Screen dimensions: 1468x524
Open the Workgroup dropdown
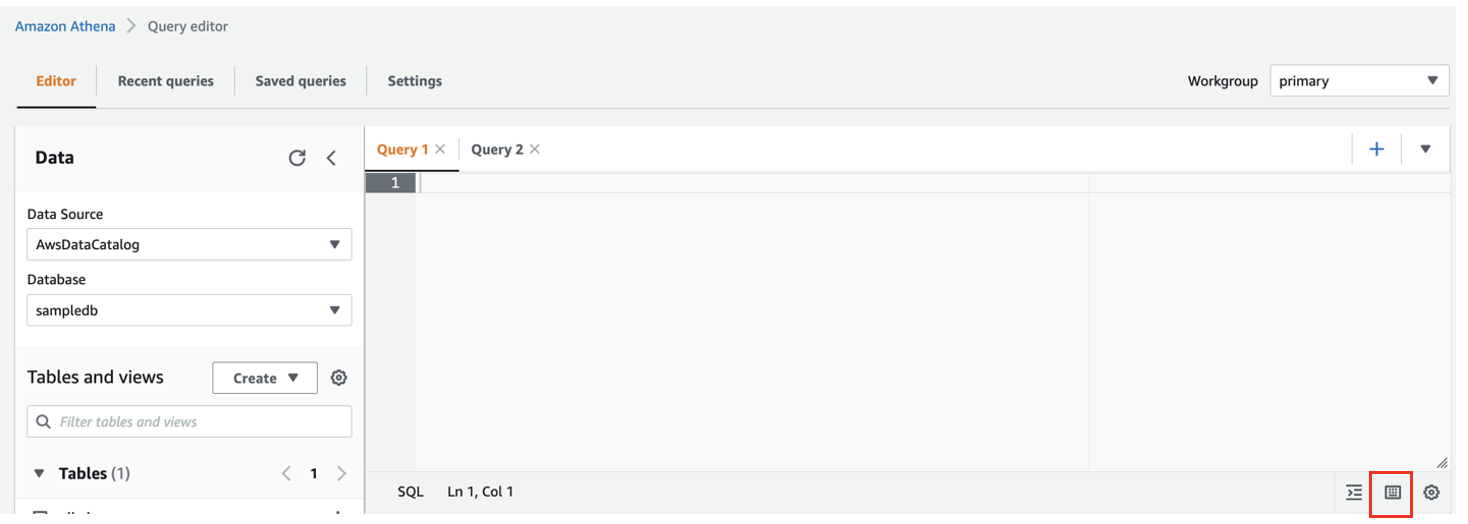1359,81
